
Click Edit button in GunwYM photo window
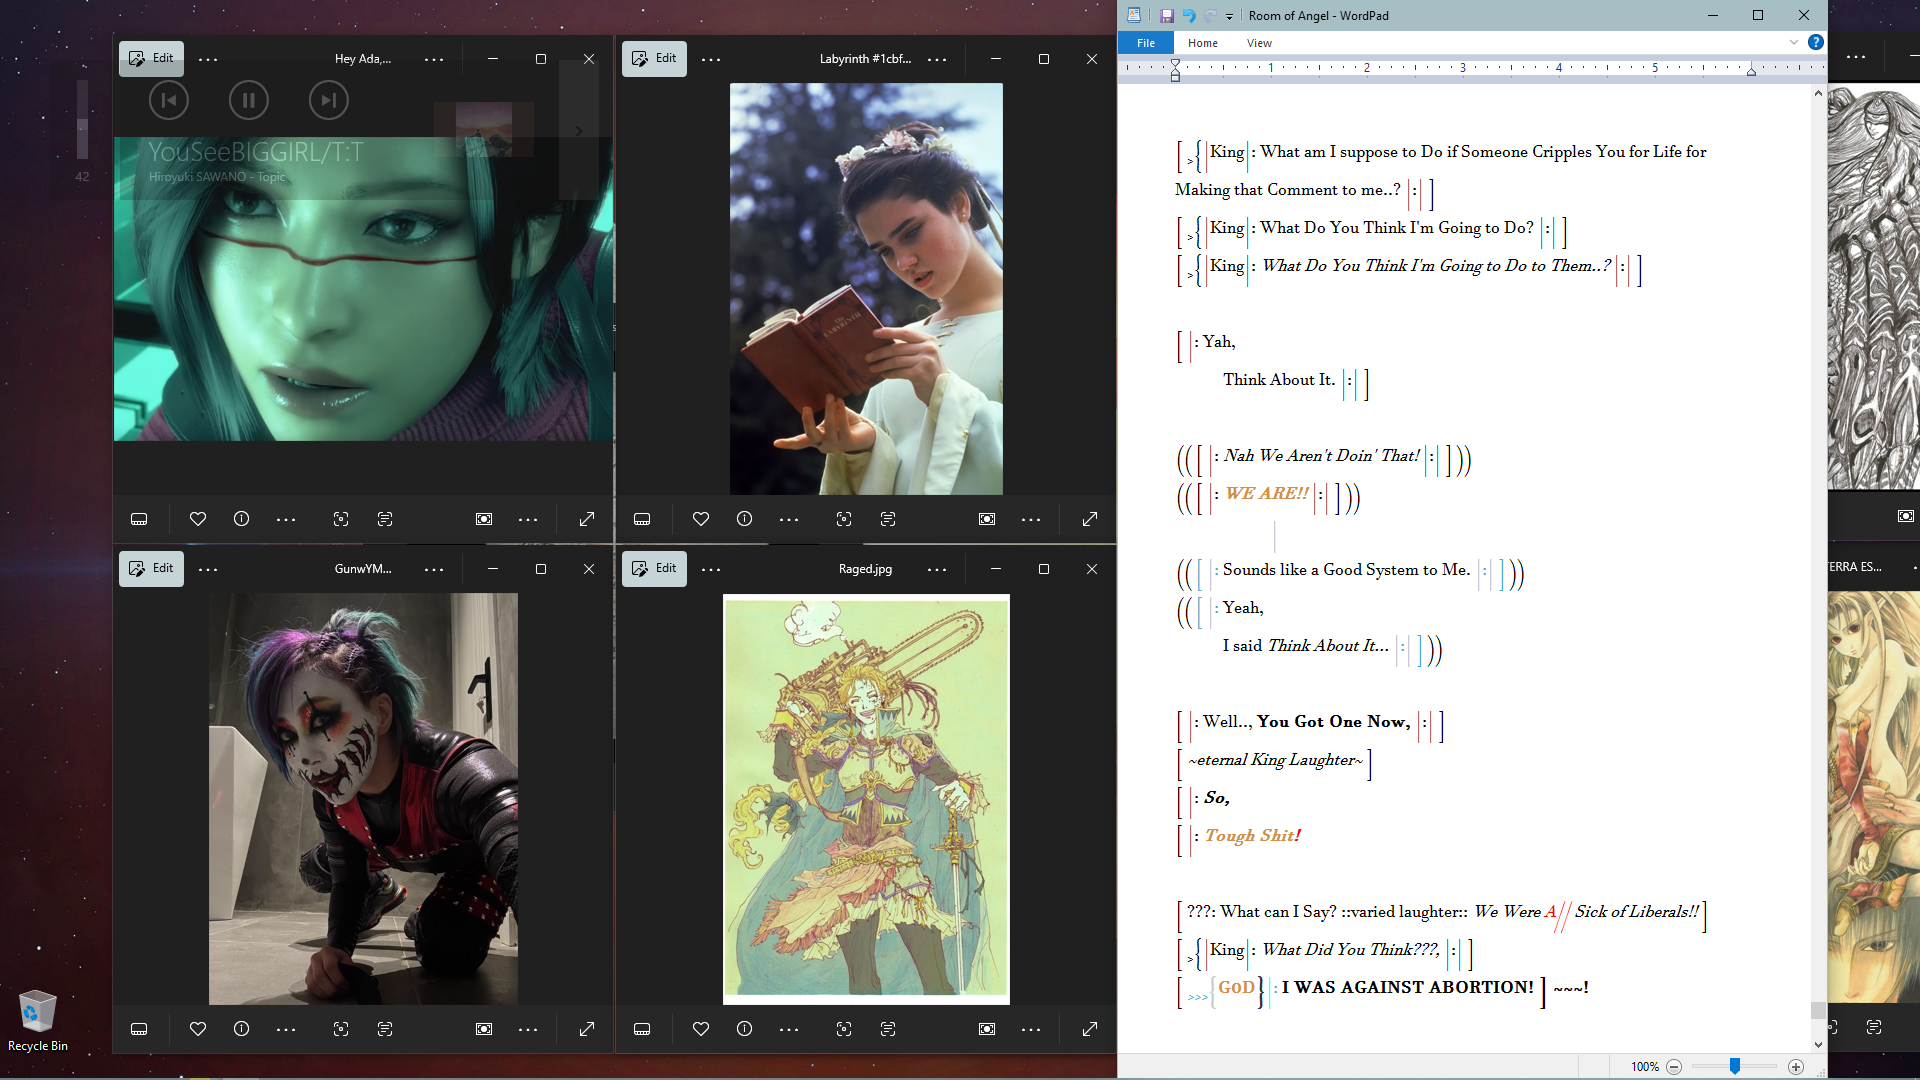point(151,568)
